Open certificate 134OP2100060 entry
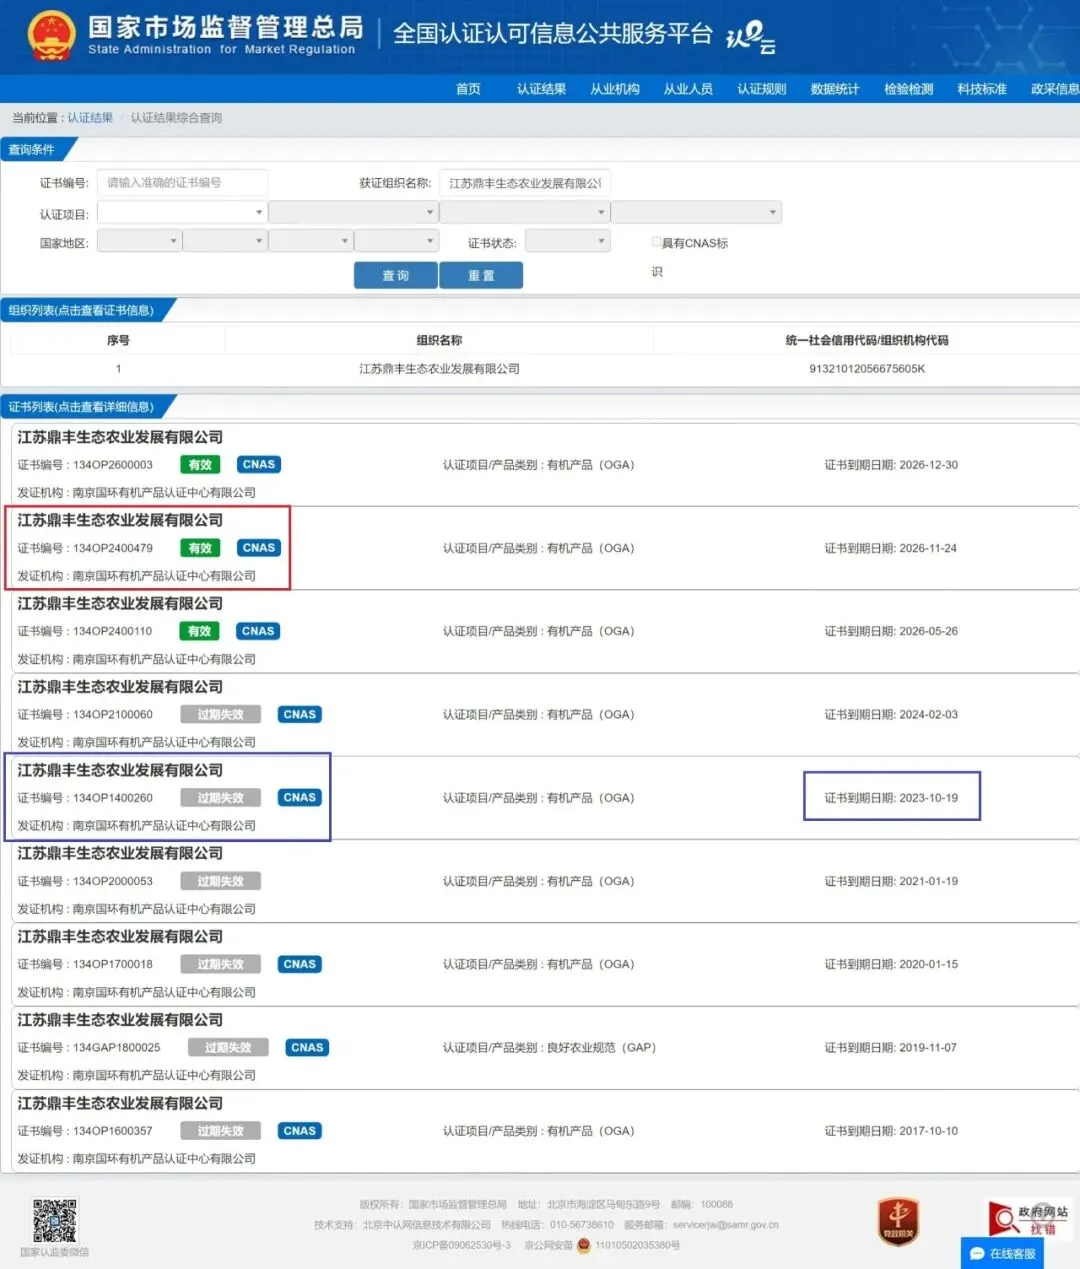This screenshot has width=1080, height=1269. pos(545,714)
